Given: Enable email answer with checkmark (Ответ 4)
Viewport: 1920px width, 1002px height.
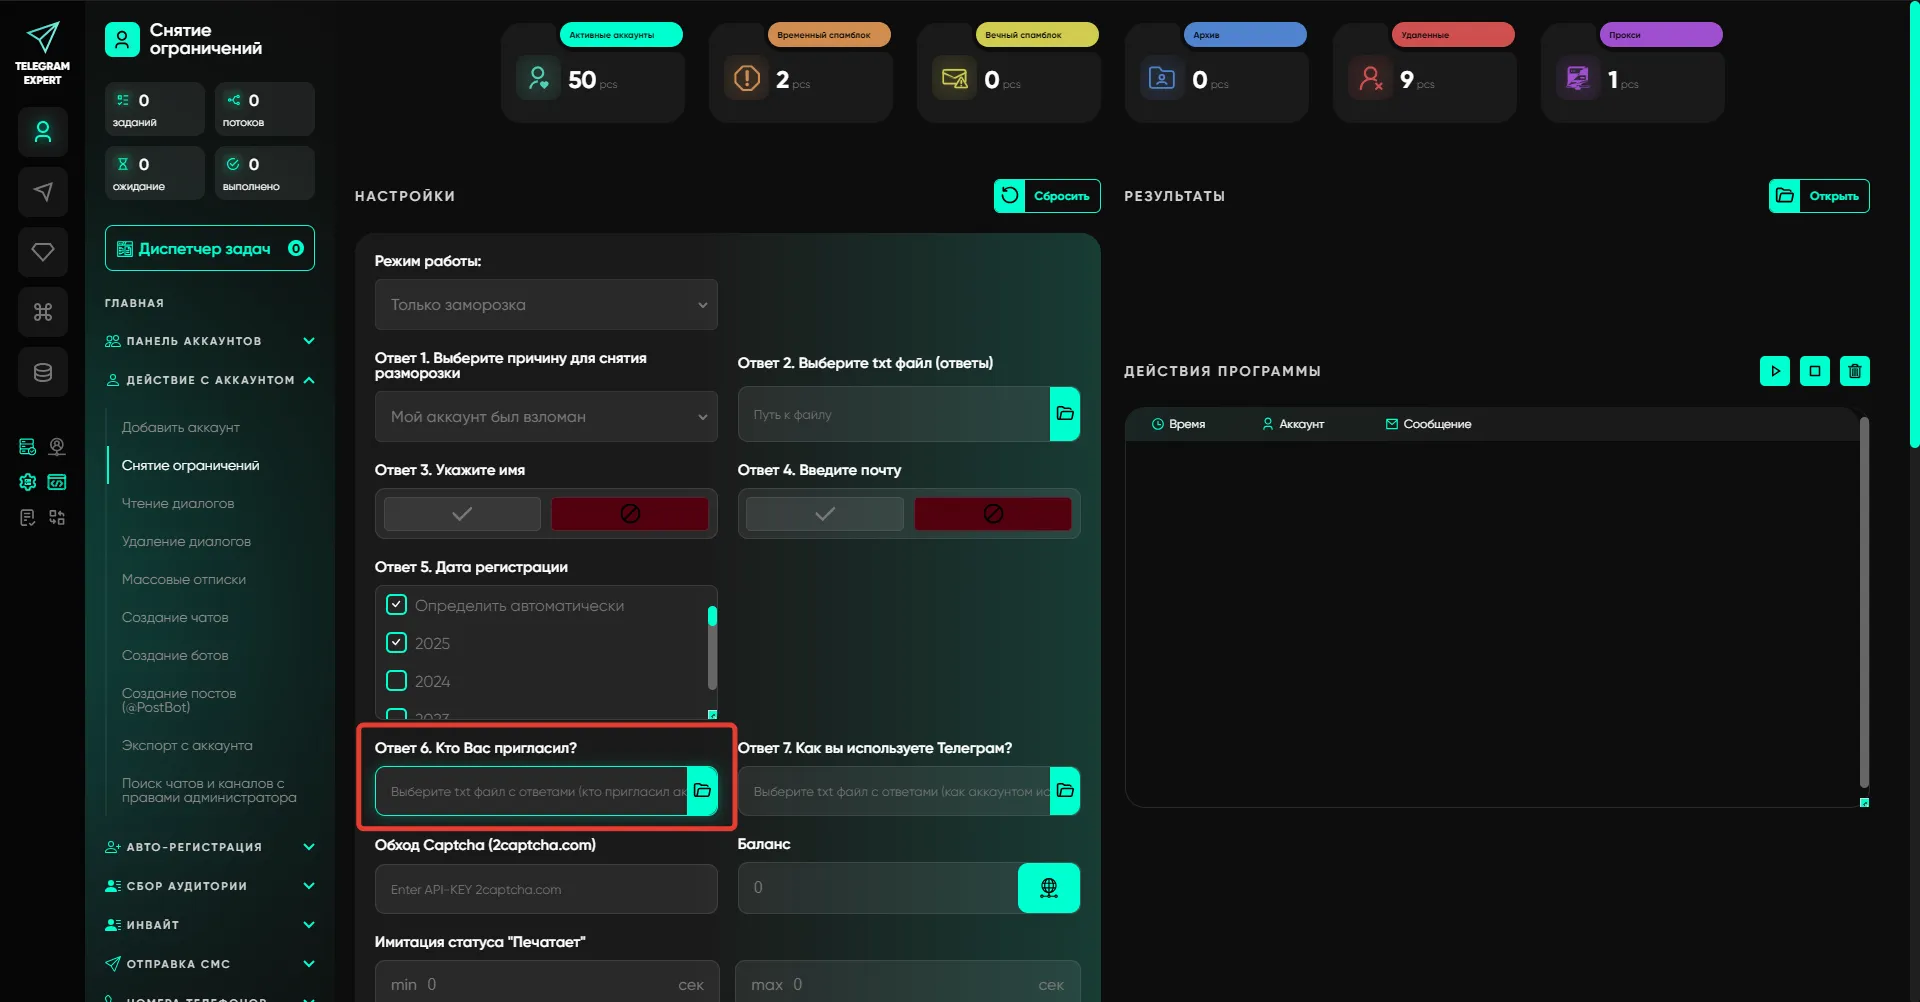Looking at the screenshot, I should click(825, 514).
